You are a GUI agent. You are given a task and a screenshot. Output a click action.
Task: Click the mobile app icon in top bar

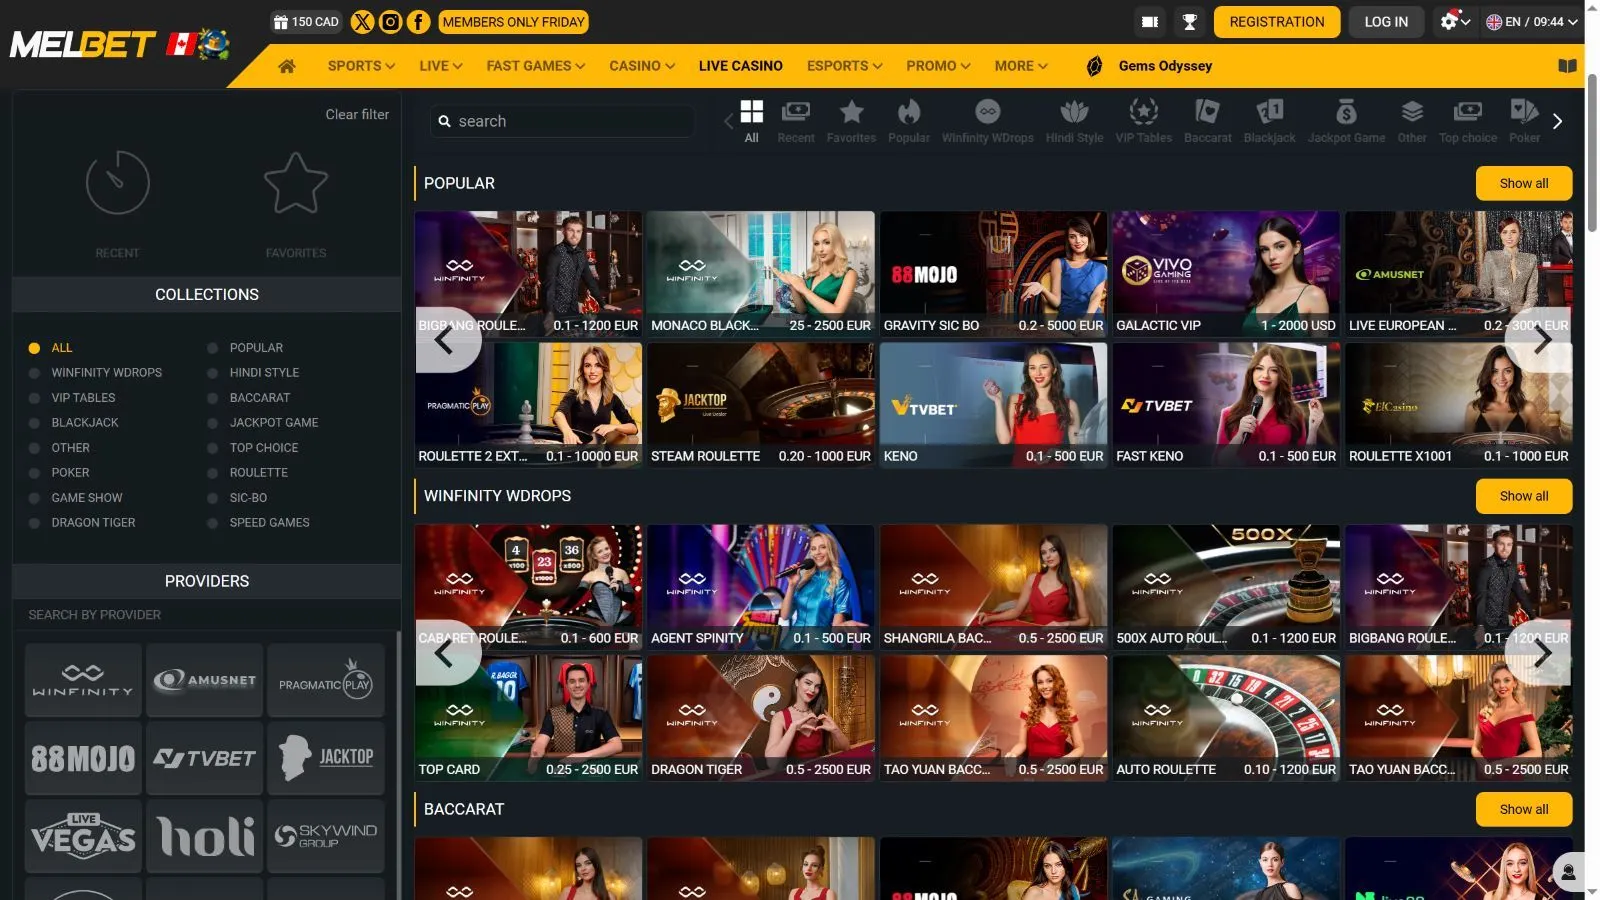1150,22
